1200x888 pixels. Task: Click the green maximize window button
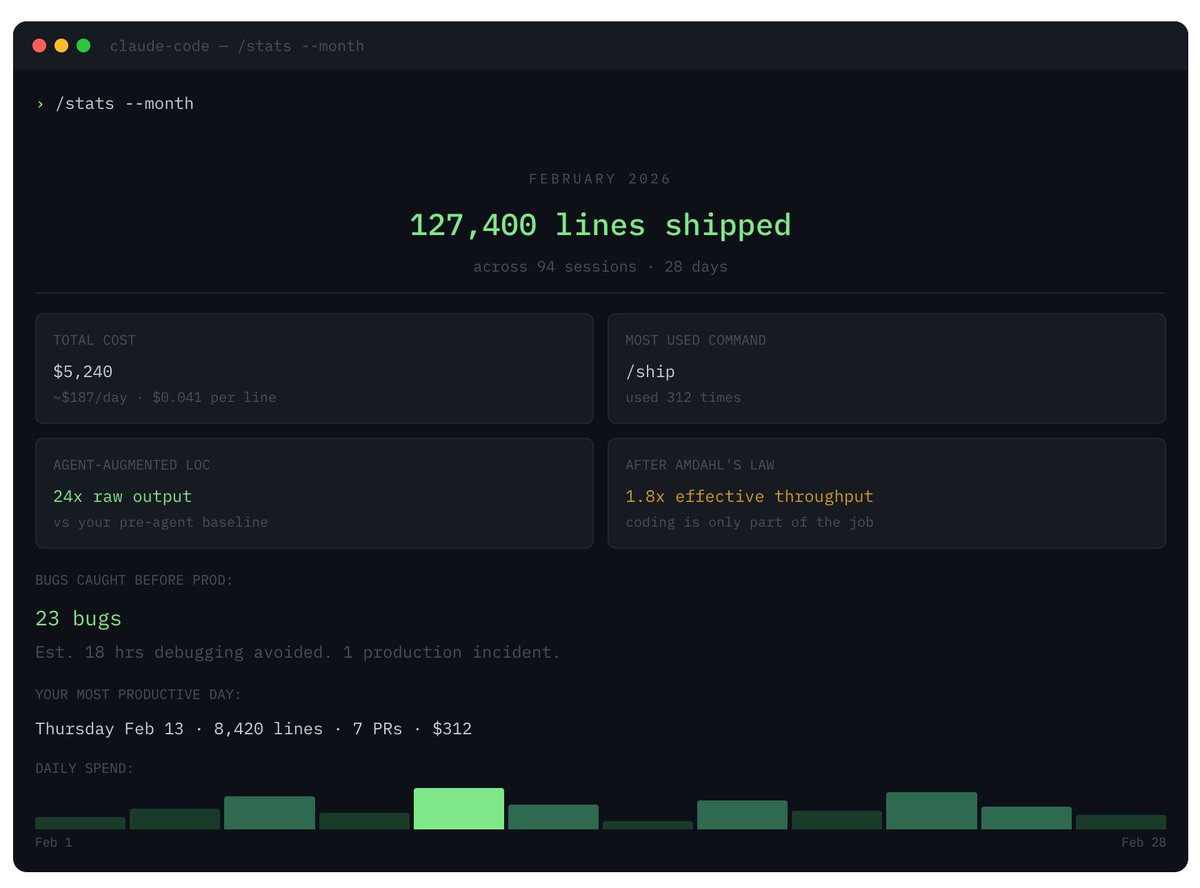(x=83, y=46)
